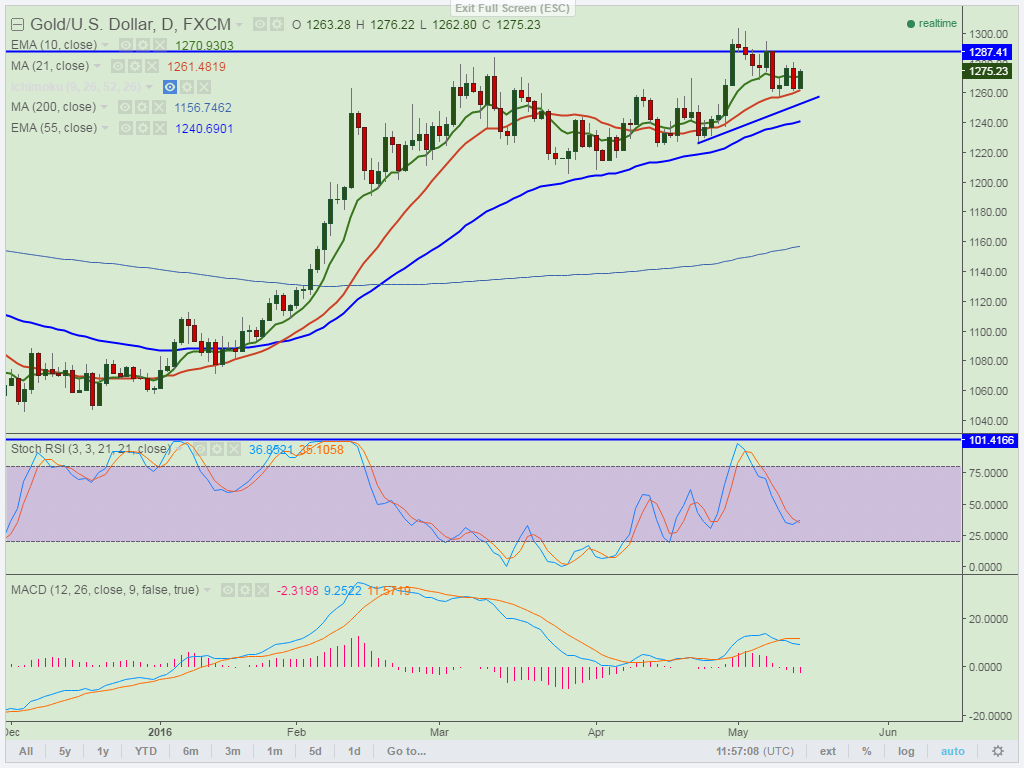Open settings gear for EMA (10, close)

click(142, 45)
